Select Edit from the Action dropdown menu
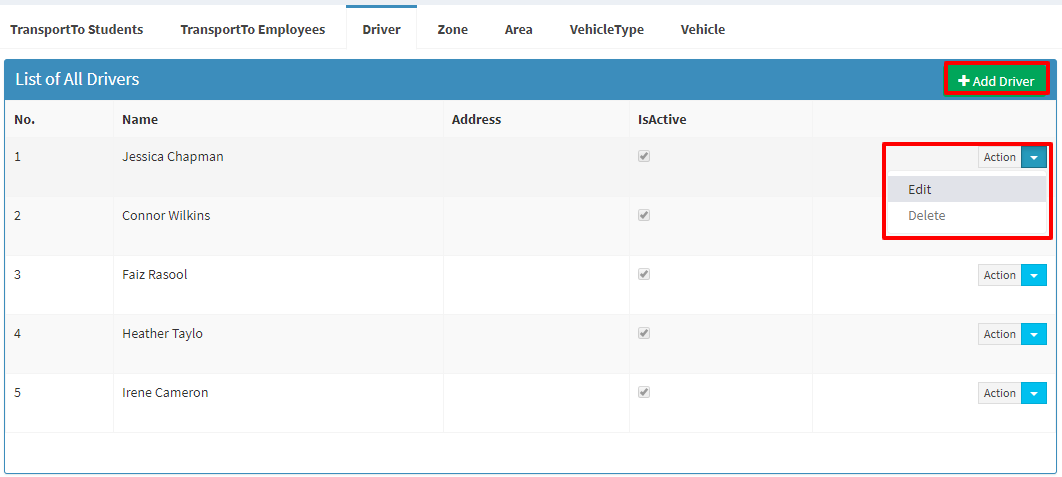This screenshot has height=477, width=1062. click(967, 190)
